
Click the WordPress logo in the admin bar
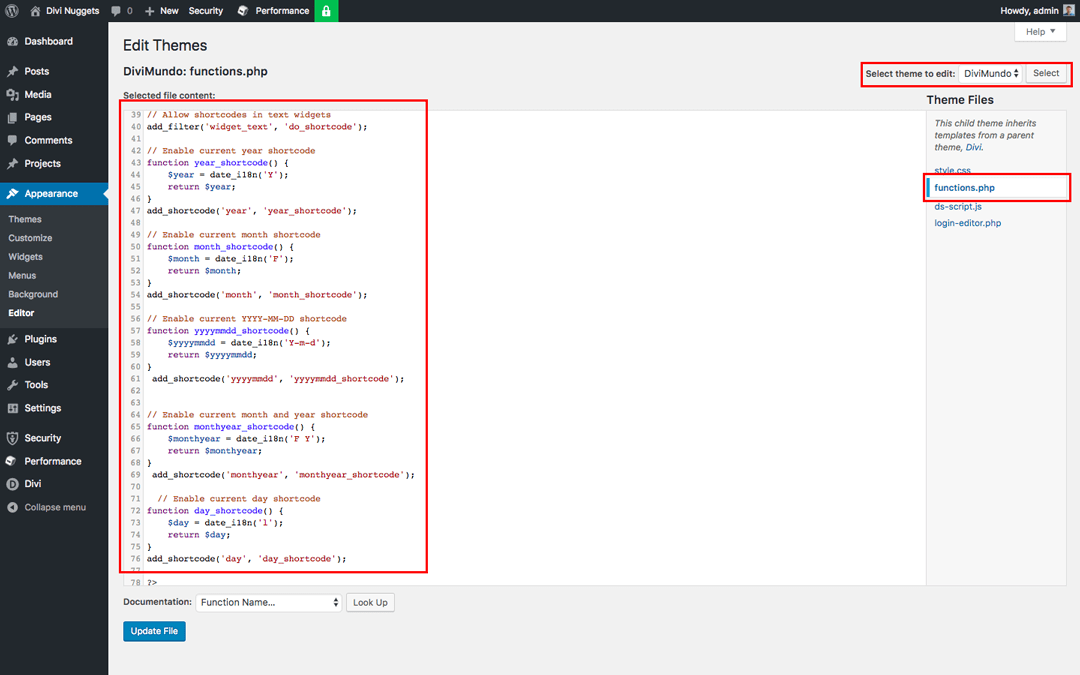11,11
